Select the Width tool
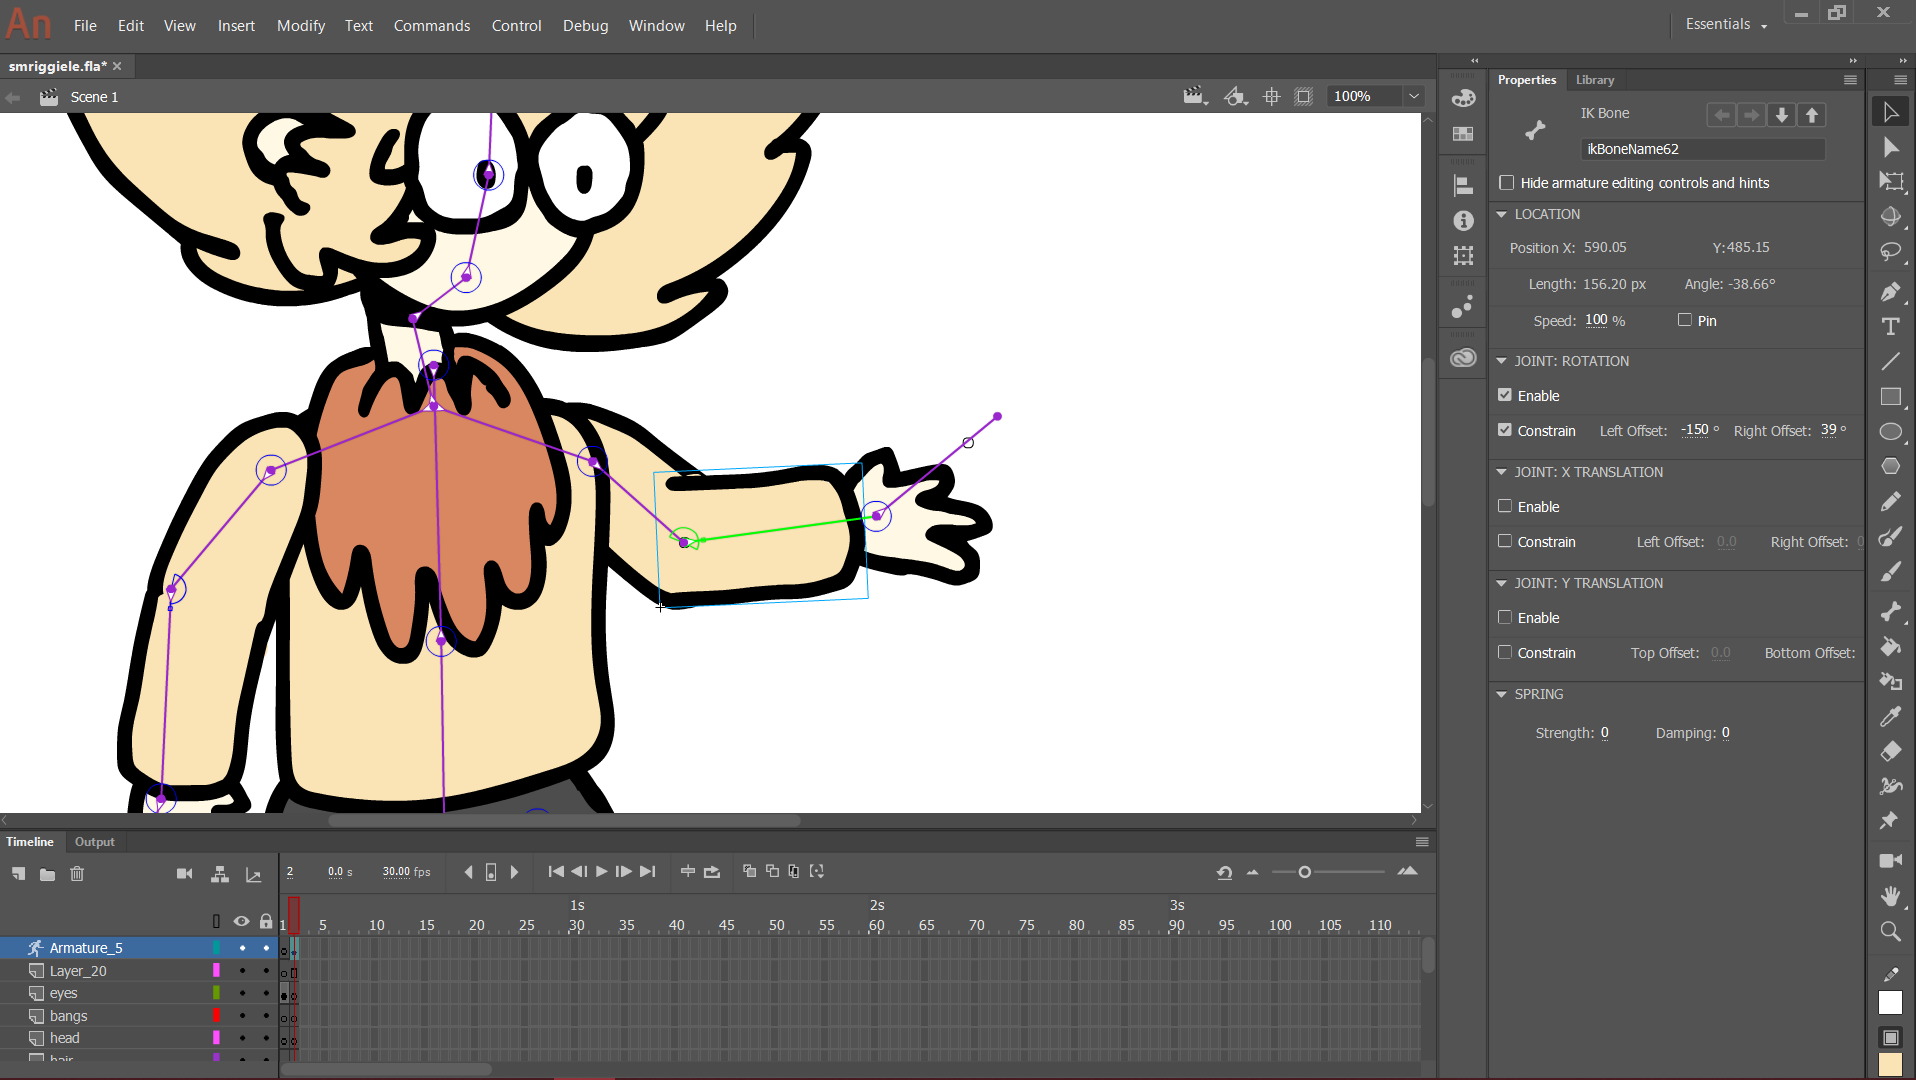1916x1080 pixels. tap(1890, 786)
